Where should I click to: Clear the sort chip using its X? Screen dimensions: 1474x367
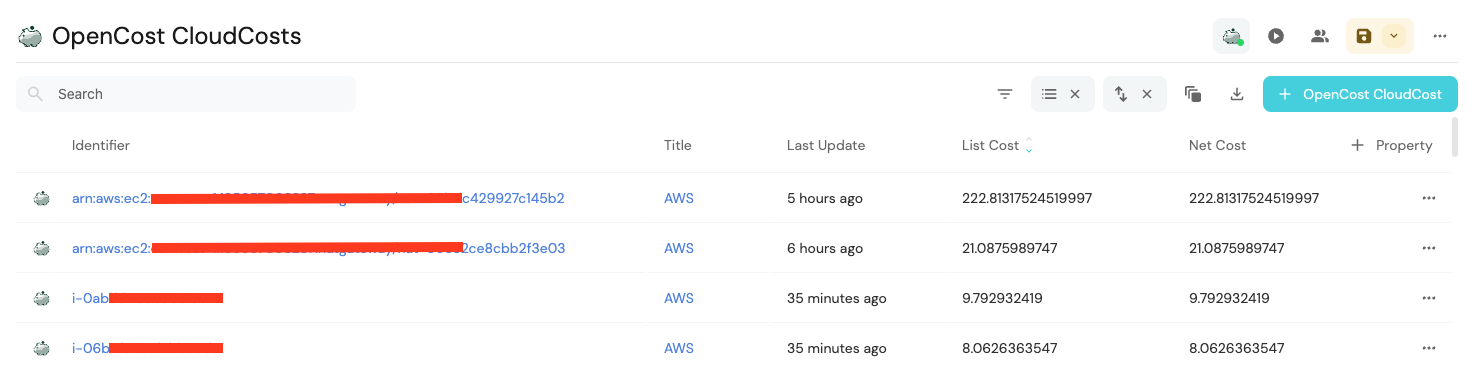click(1147, 94)
